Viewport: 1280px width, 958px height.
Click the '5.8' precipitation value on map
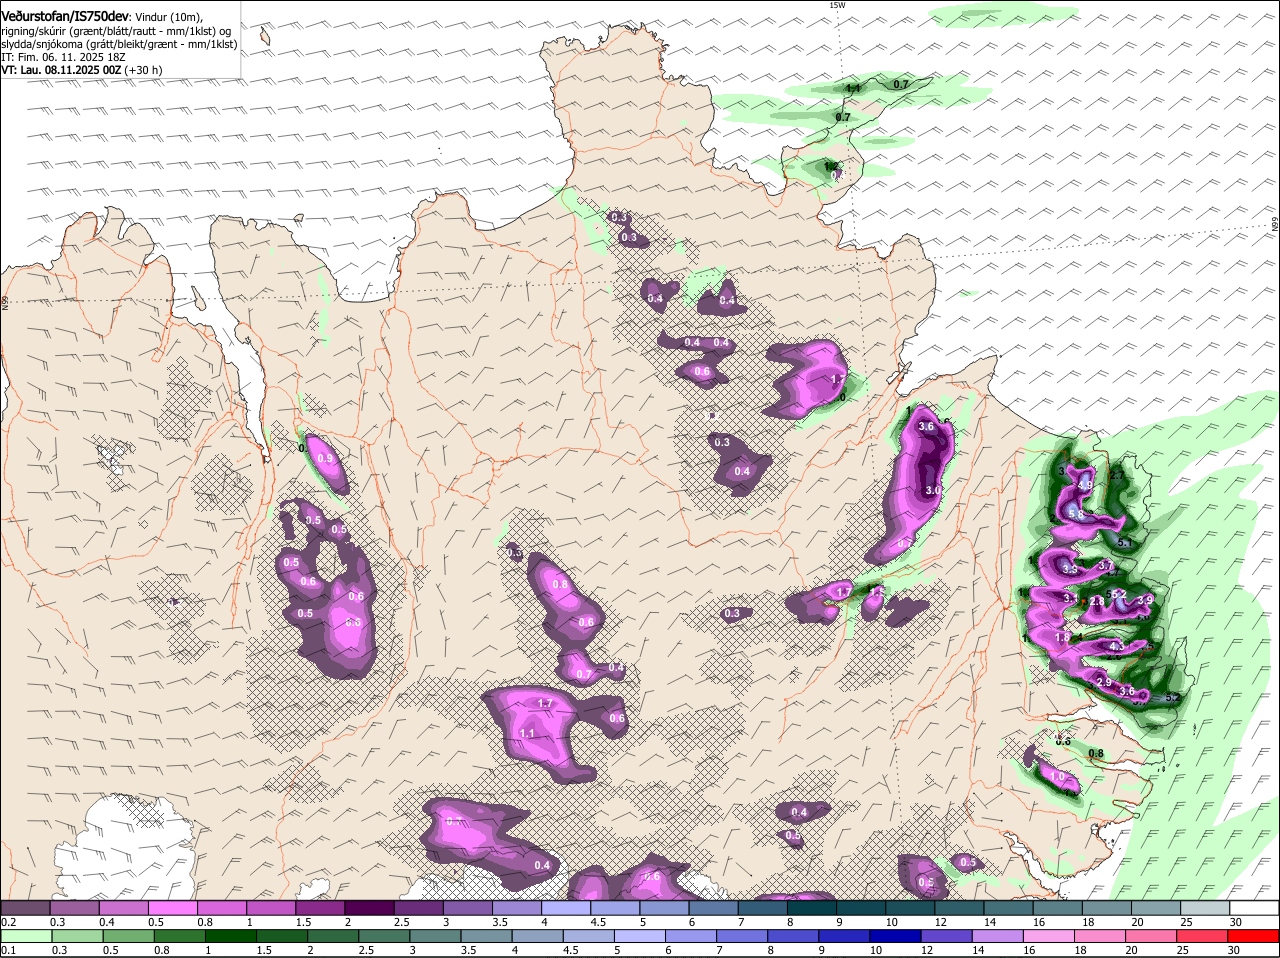[1076, 513]
